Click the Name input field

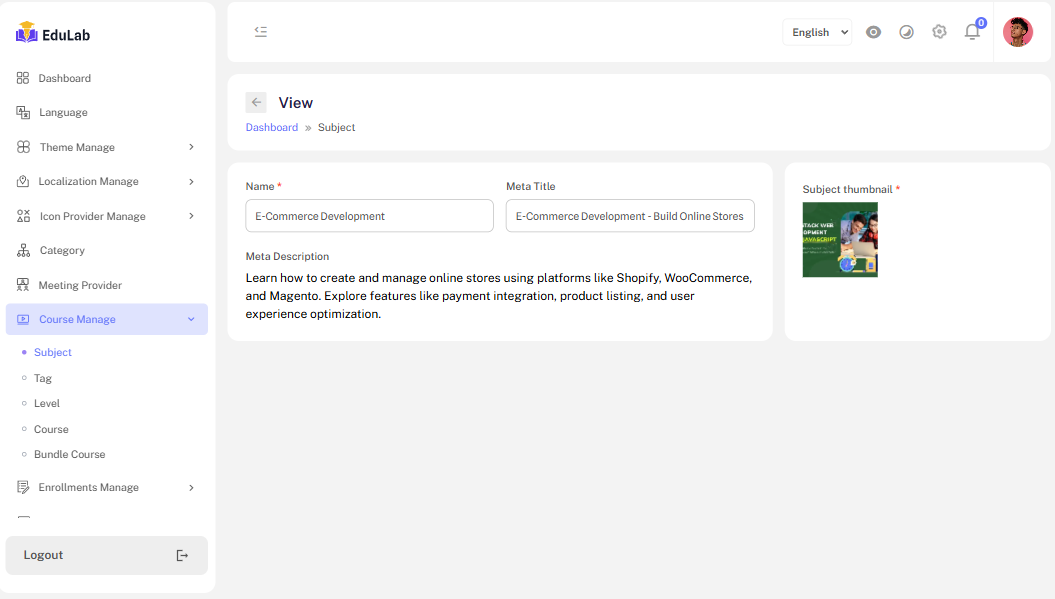[x=369, y=216]
